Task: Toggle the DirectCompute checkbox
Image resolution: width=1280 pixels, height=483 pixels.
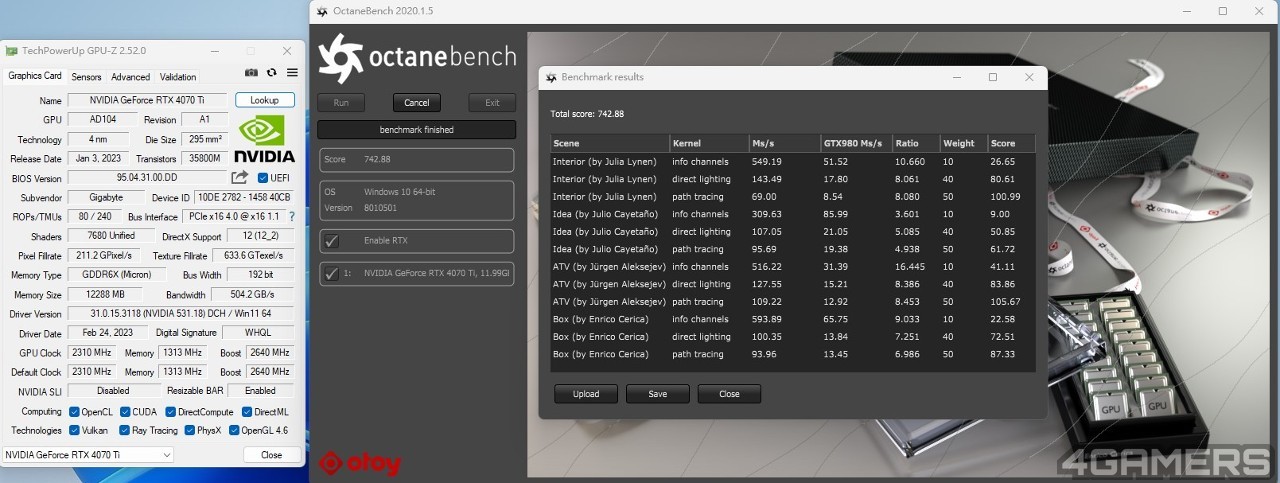Action: 170,412
